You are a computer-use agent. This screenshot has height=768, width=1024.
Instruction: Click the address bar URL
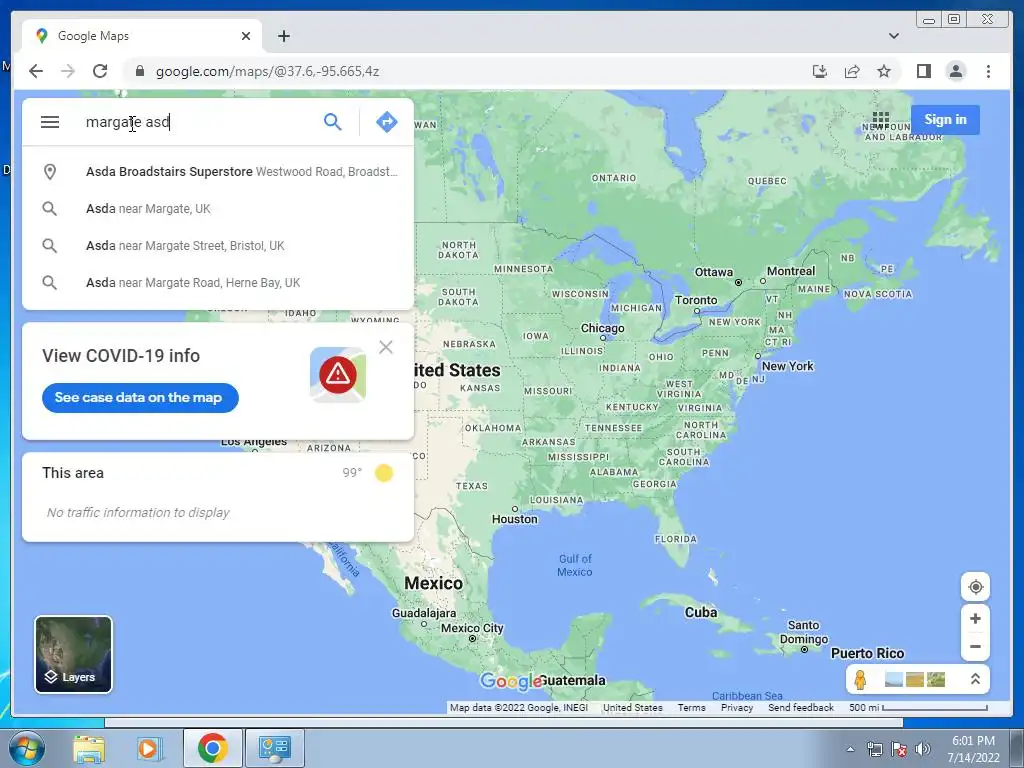[267, 71]
